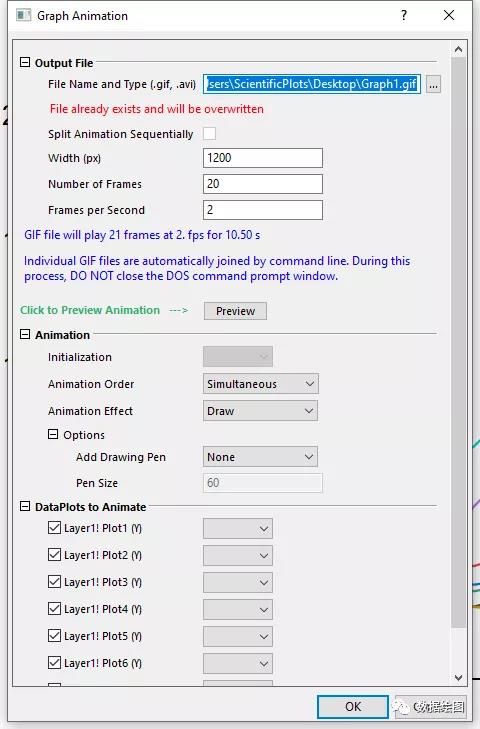Collapse the Animation section

pos(25,334)
